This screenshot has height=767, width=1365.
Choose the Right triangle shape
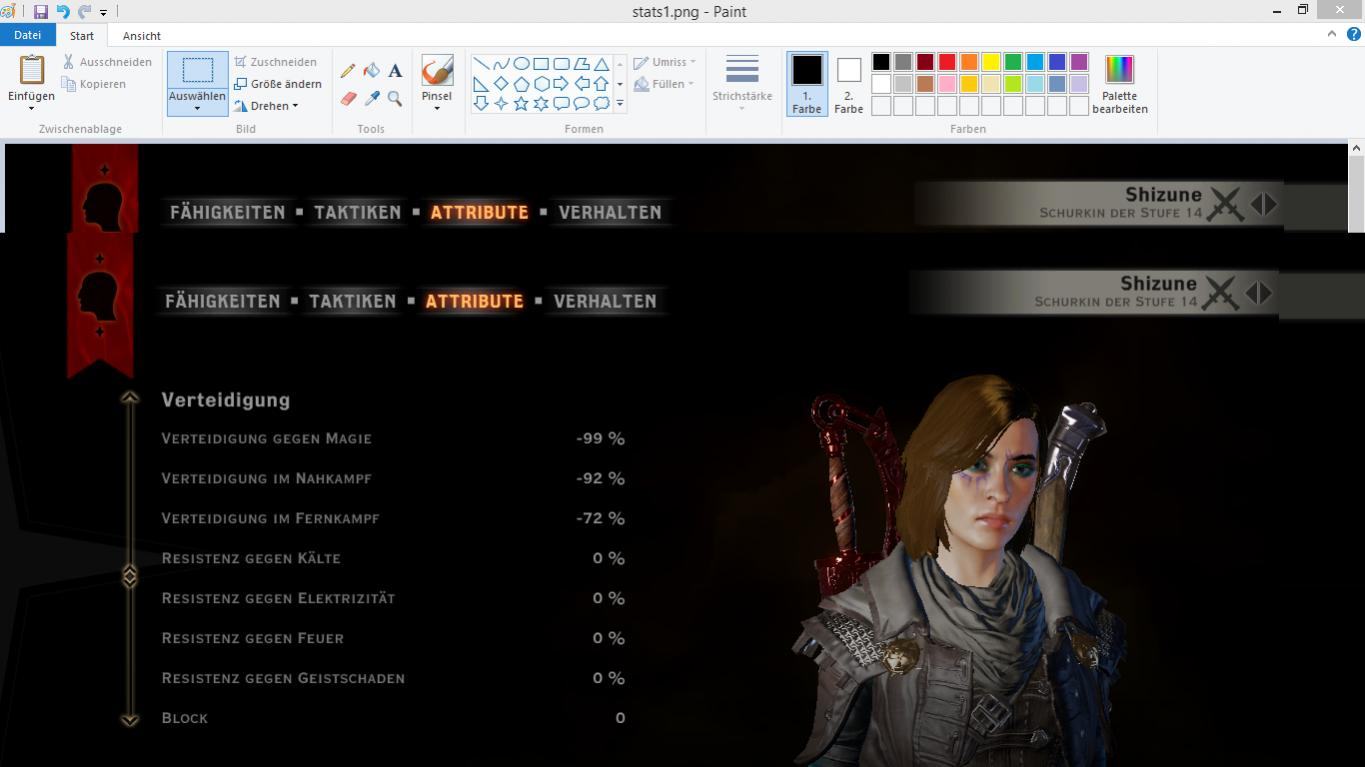[481, 83]
